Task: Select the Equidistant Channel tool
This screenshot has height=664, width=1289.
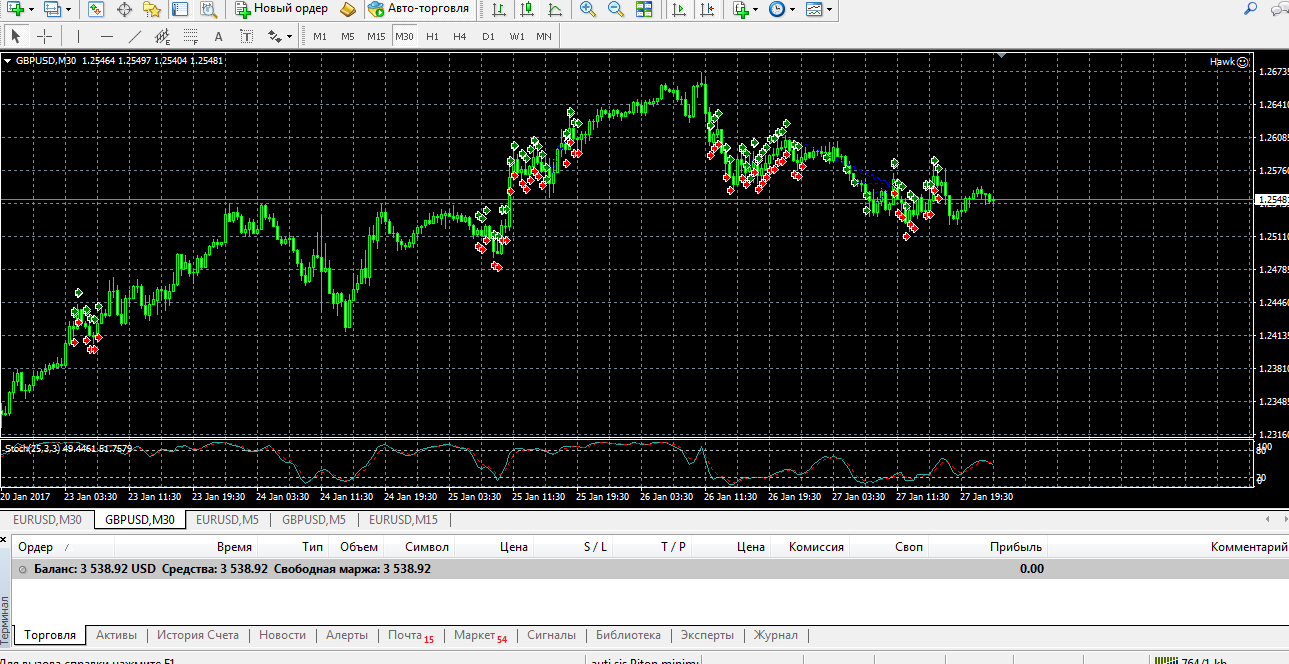Action: point(163,36)
